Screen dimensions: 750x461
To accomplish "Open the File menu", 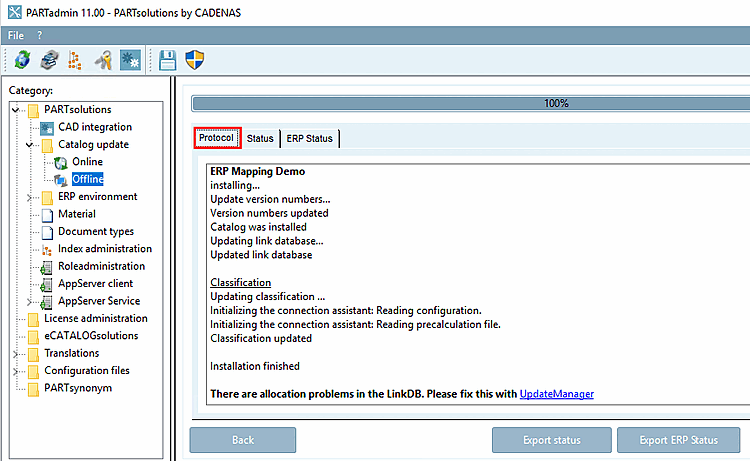I will tap(16, 35).
